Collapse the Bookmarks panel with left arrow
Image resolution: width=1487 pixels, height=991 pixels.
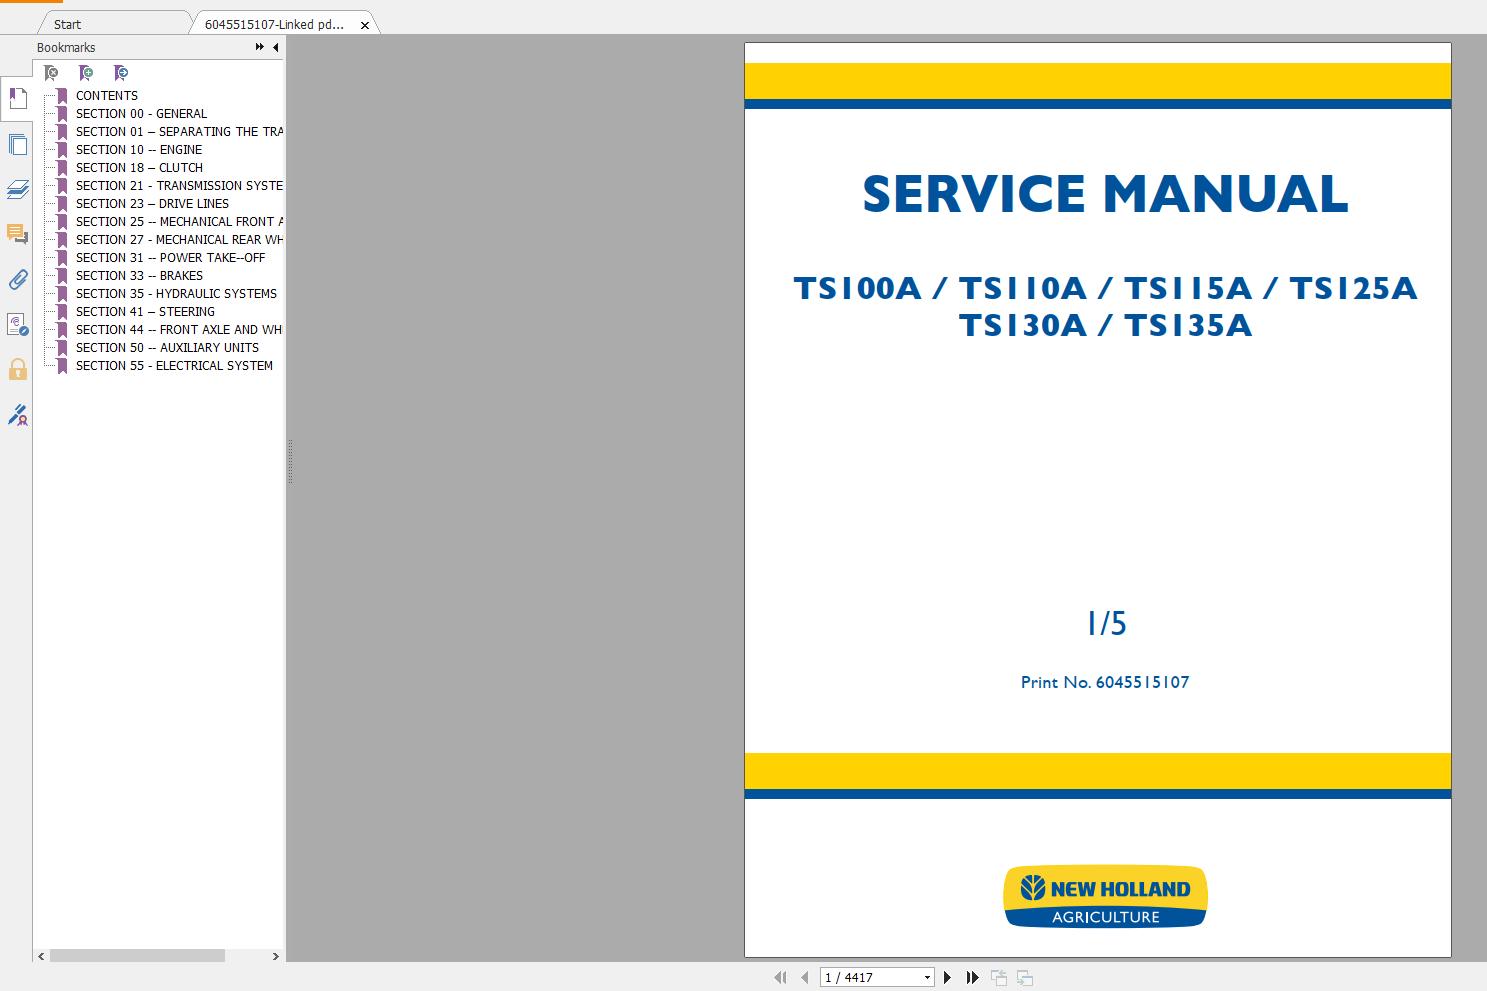[276, 47]
